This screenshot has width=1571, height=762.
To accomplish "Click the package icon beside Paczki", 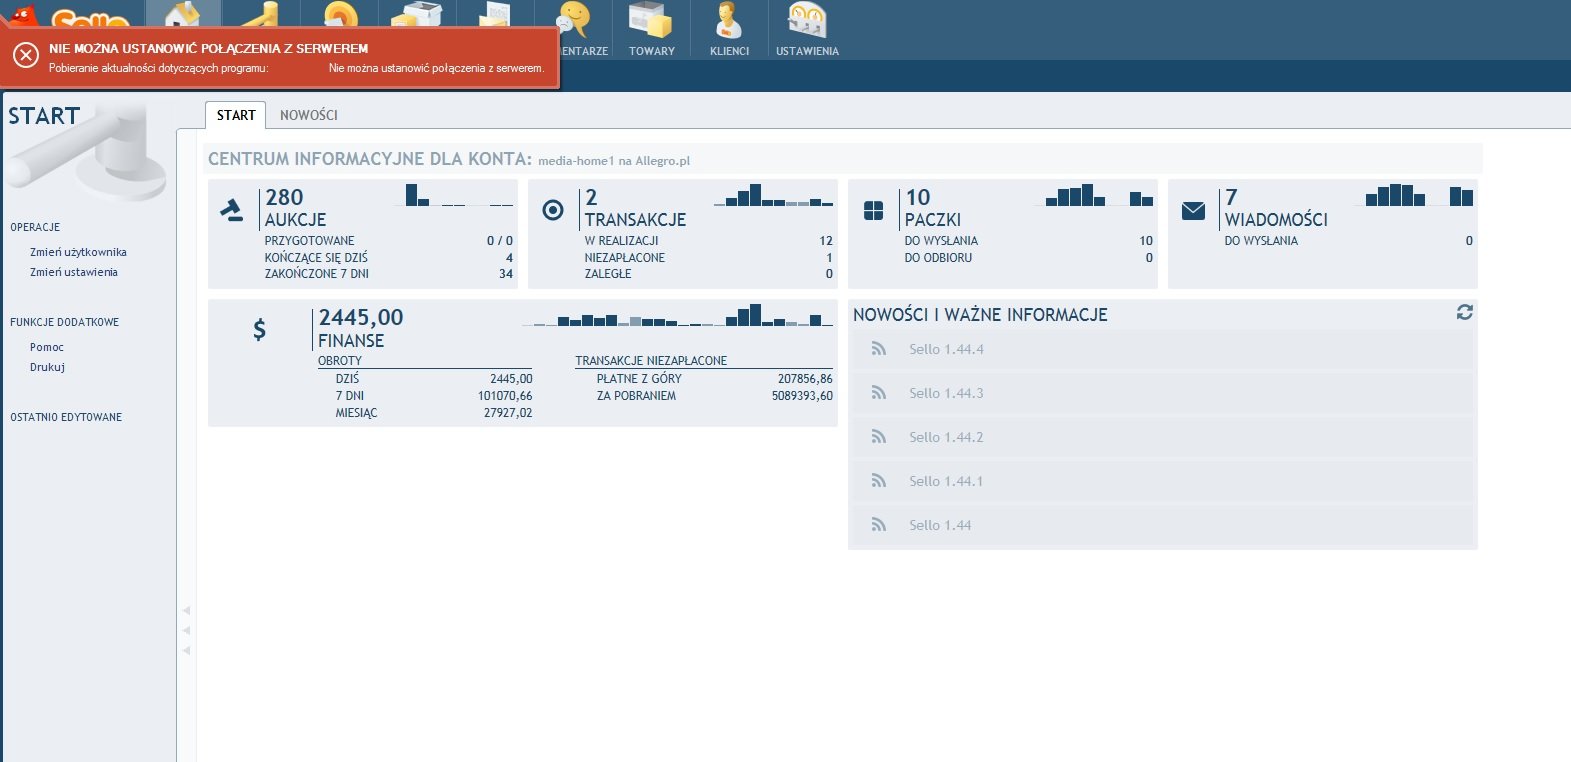I will 873,210.
